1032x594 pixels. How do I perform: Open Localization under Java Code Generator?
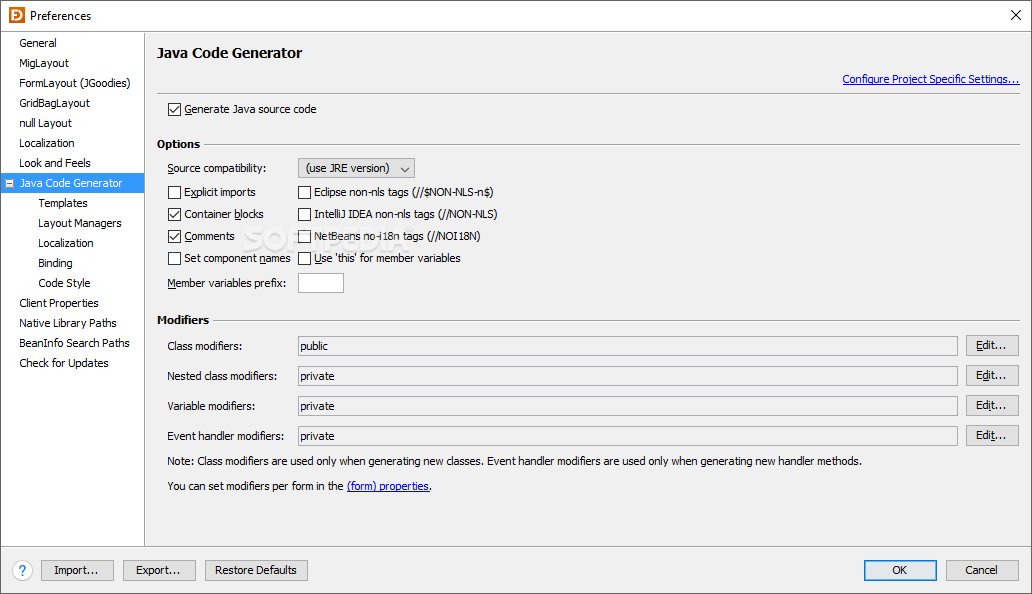pos(66,243)
